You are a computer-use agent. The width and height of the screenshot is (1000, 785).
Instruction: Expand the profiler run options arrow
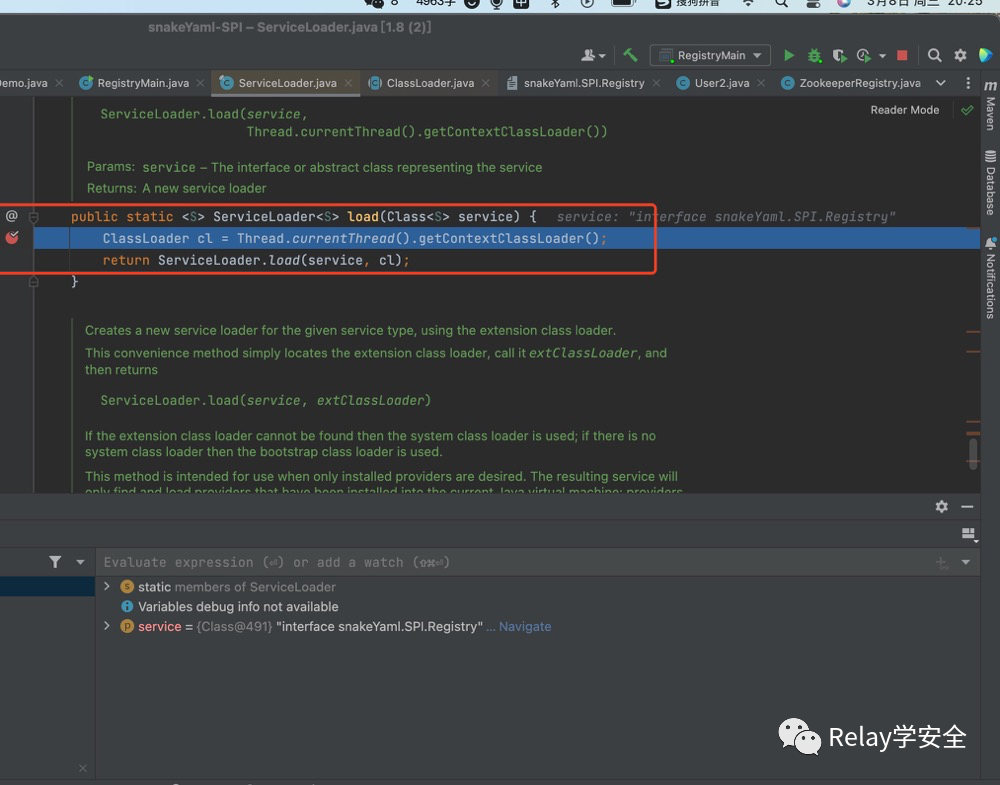[x=882, y=56]
